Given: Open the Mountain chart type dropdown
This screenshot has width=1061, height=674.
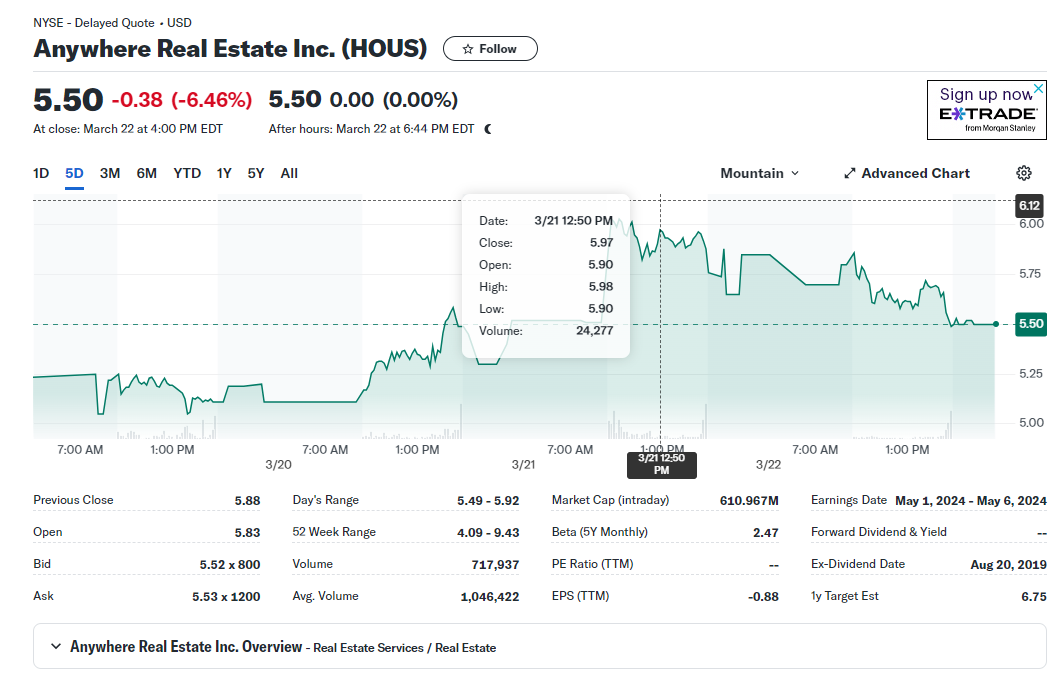Looking at the screenshot, I should 759,173.
